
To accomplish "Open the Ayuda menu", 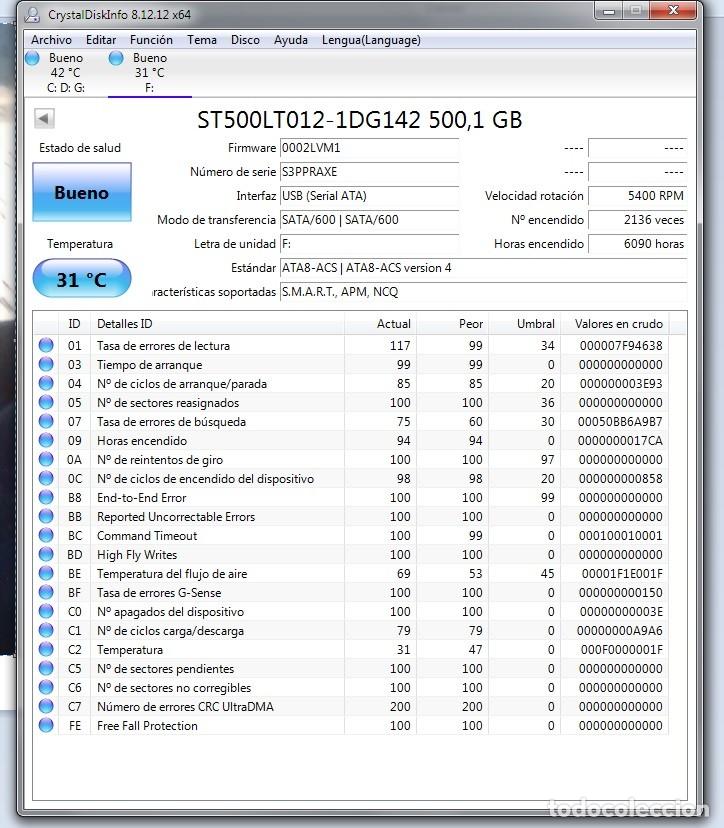I will 290,40.
